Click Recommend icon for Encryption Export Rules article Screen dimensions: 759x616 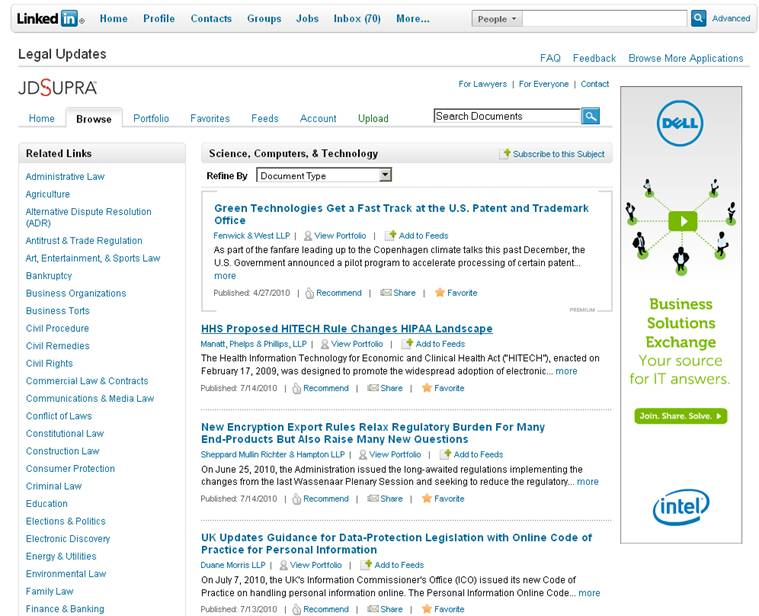coord(297,499)
